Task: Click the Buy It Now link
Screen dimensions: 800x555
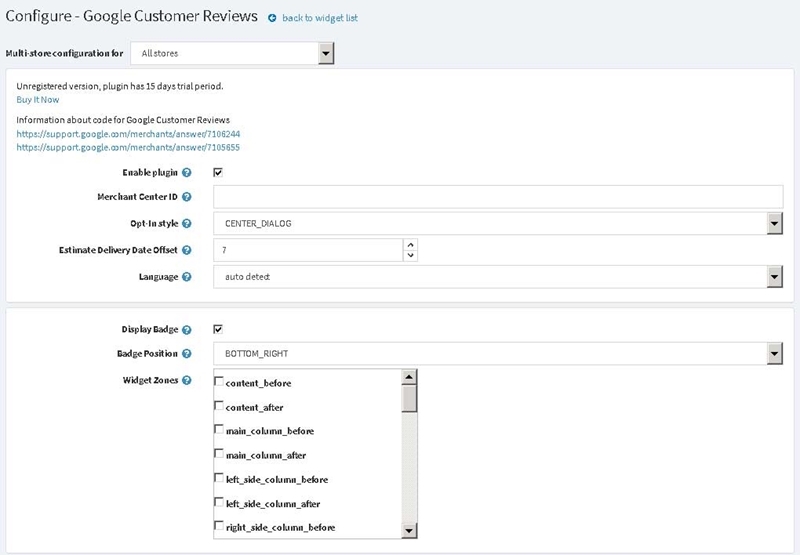Action: tap(38, 99)
